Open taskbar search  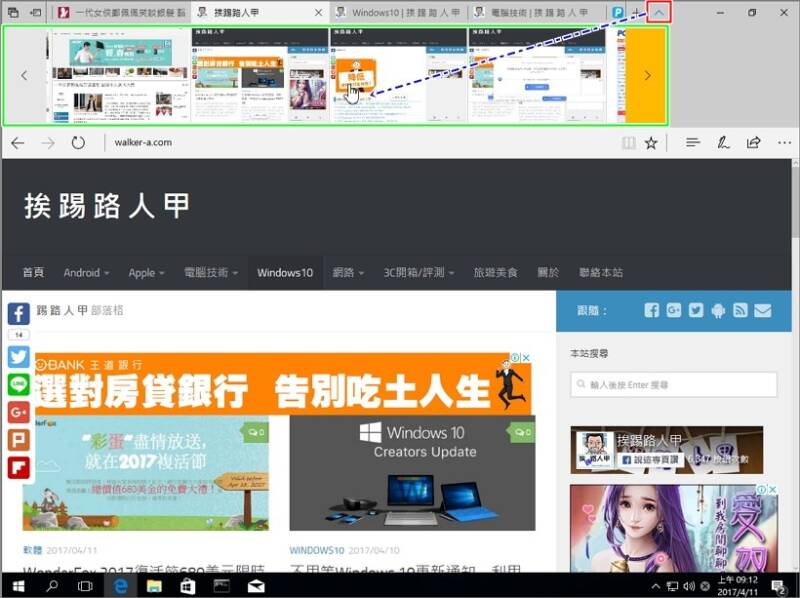click(52, 586)
